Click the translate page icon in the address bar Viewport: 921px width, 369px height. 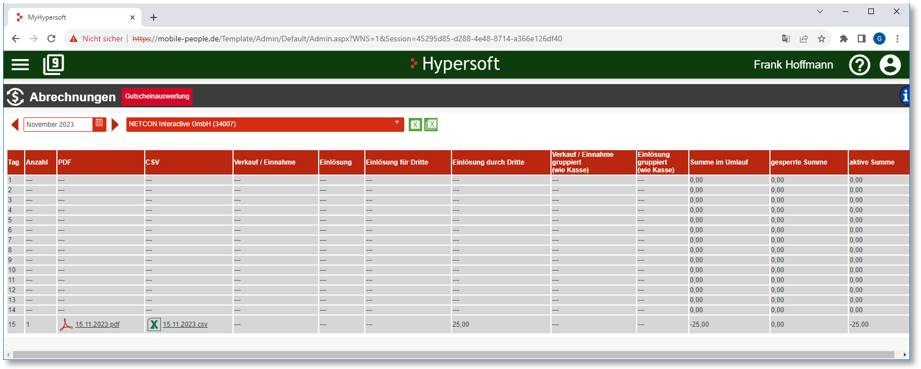786,39
